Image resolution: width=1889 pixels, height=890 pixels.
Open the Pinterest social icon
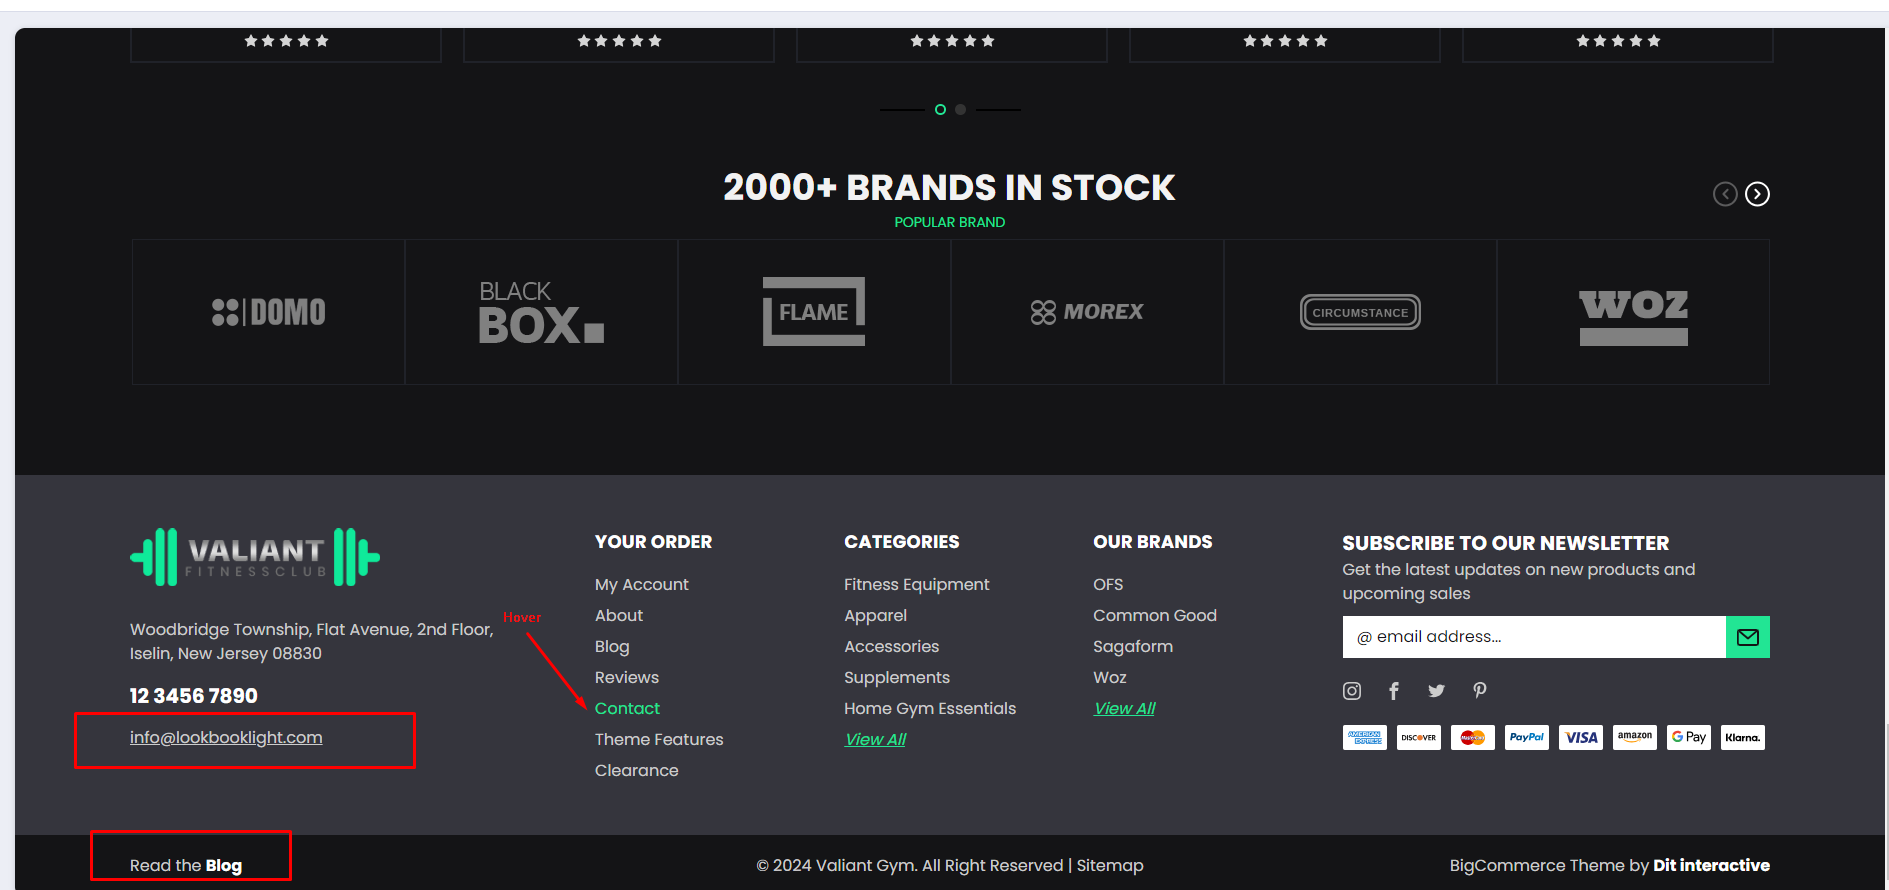1480,691
